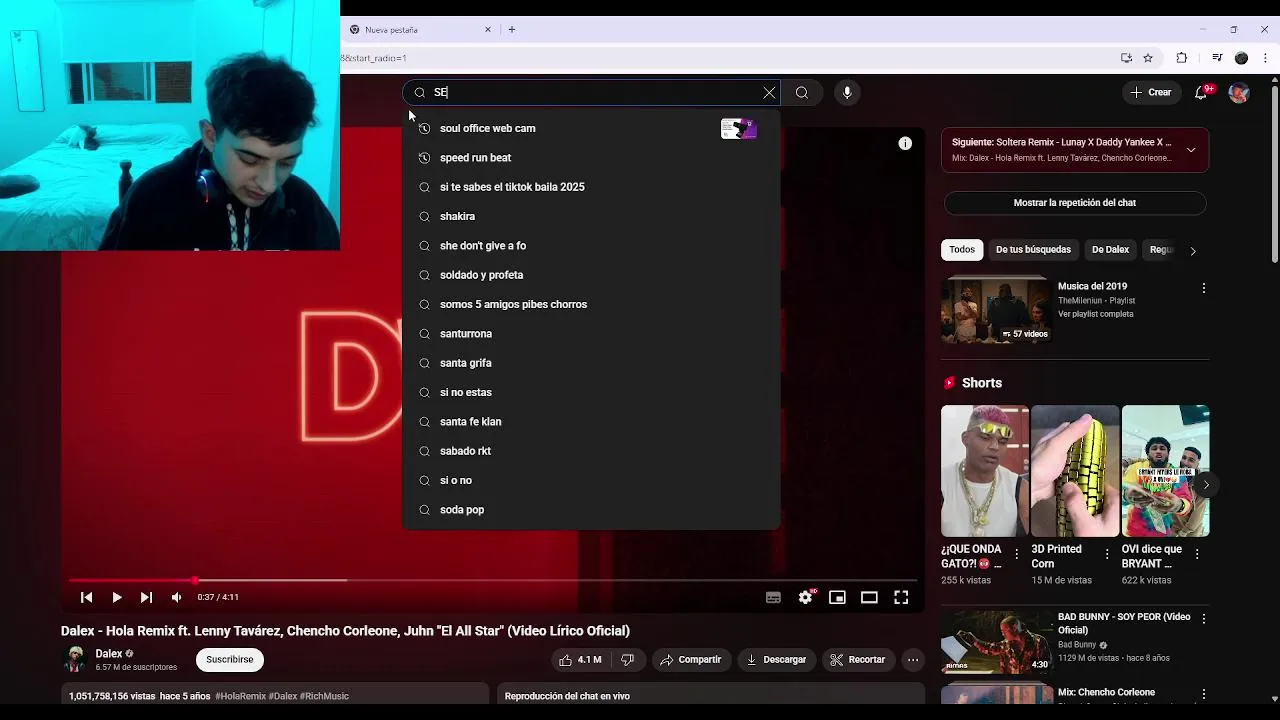Select suggestion soul office web cam
The height and width of the screenshot is (720, 1280).
click(x=591, y=128)
